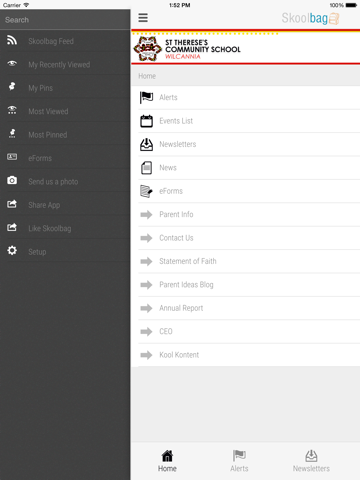Open the hamburger menu icon
Image resolution: width=360 pixels, height=480 pixels.
point(143,18)
